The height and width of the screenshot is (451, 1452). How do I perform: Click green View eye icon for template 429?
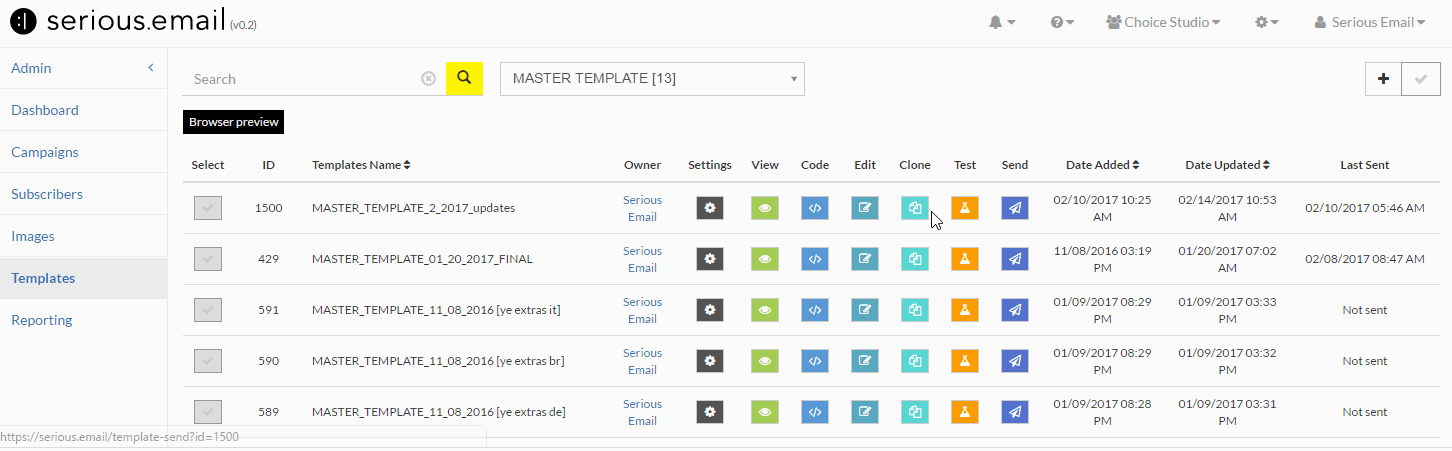click(x=765, y=259)
